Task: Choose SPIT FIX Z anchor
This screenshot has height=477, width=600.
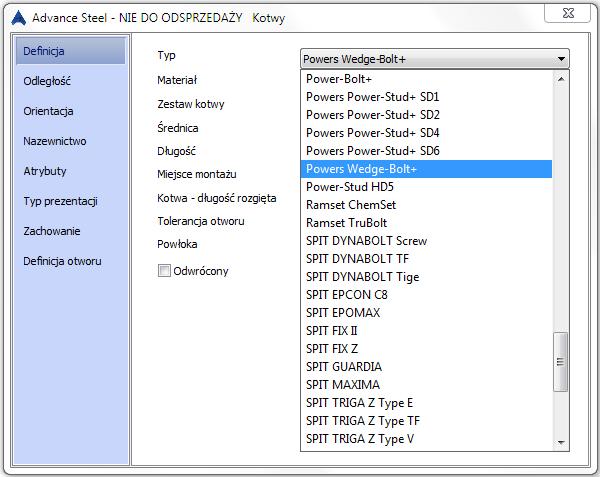Action: [426, 349]
